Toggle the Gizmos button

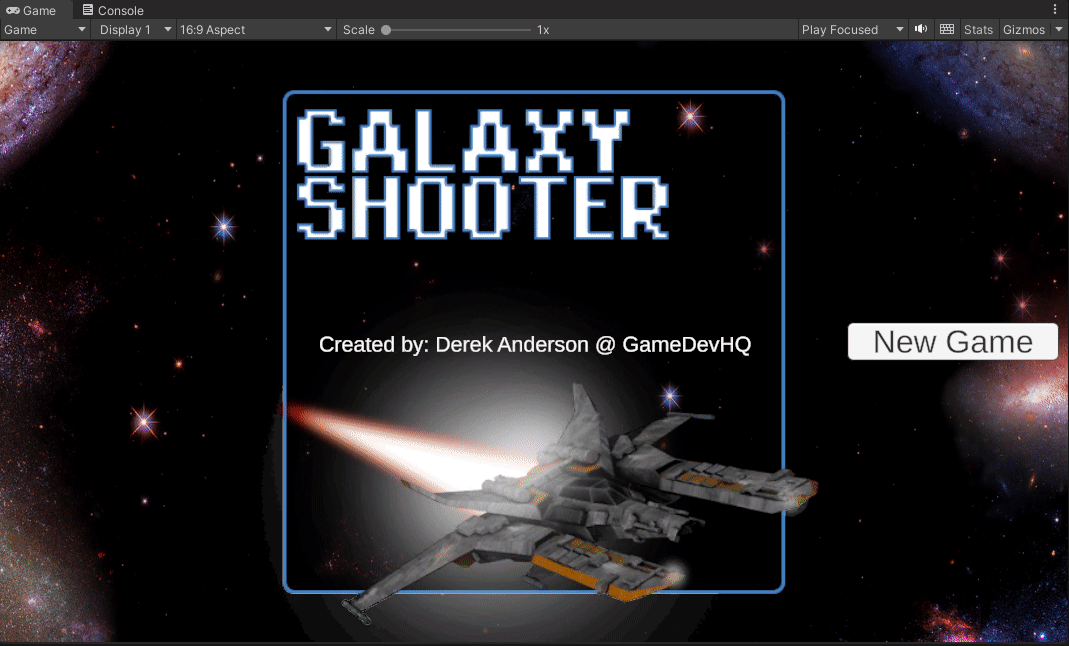click(1024, 30)
